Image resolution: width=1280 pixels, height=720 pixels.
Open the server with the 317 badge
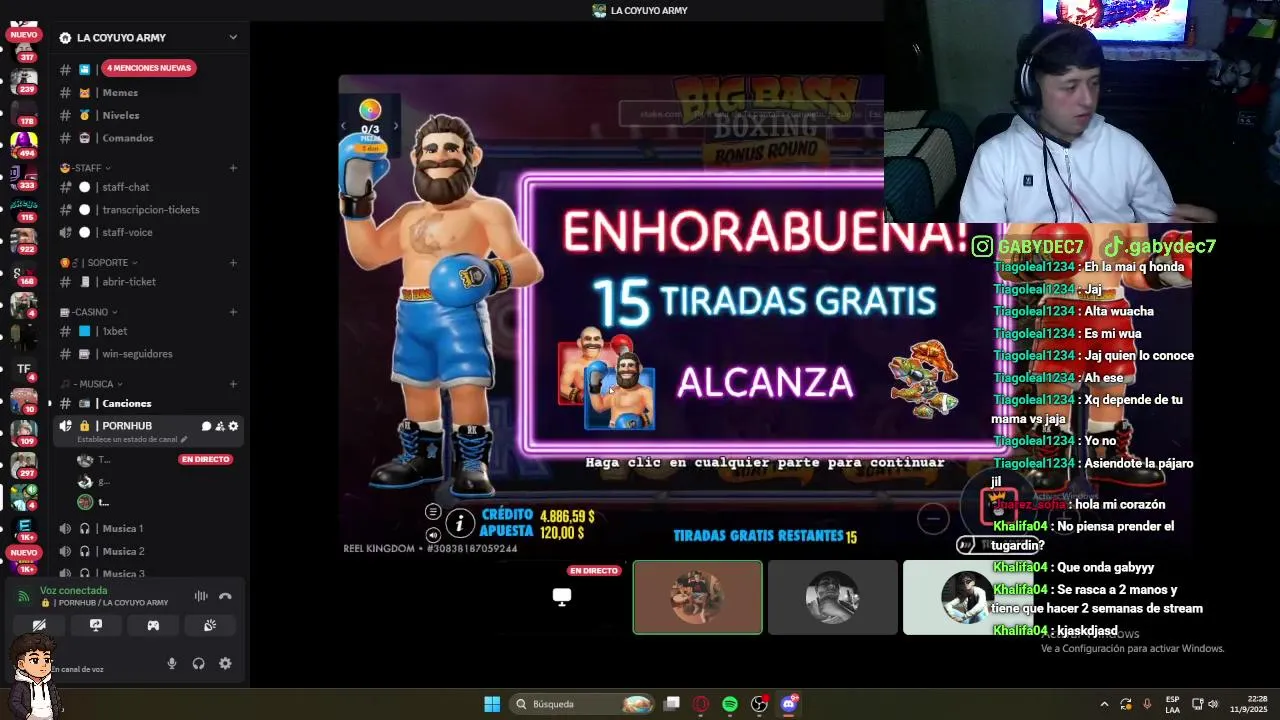pos(24,50)
